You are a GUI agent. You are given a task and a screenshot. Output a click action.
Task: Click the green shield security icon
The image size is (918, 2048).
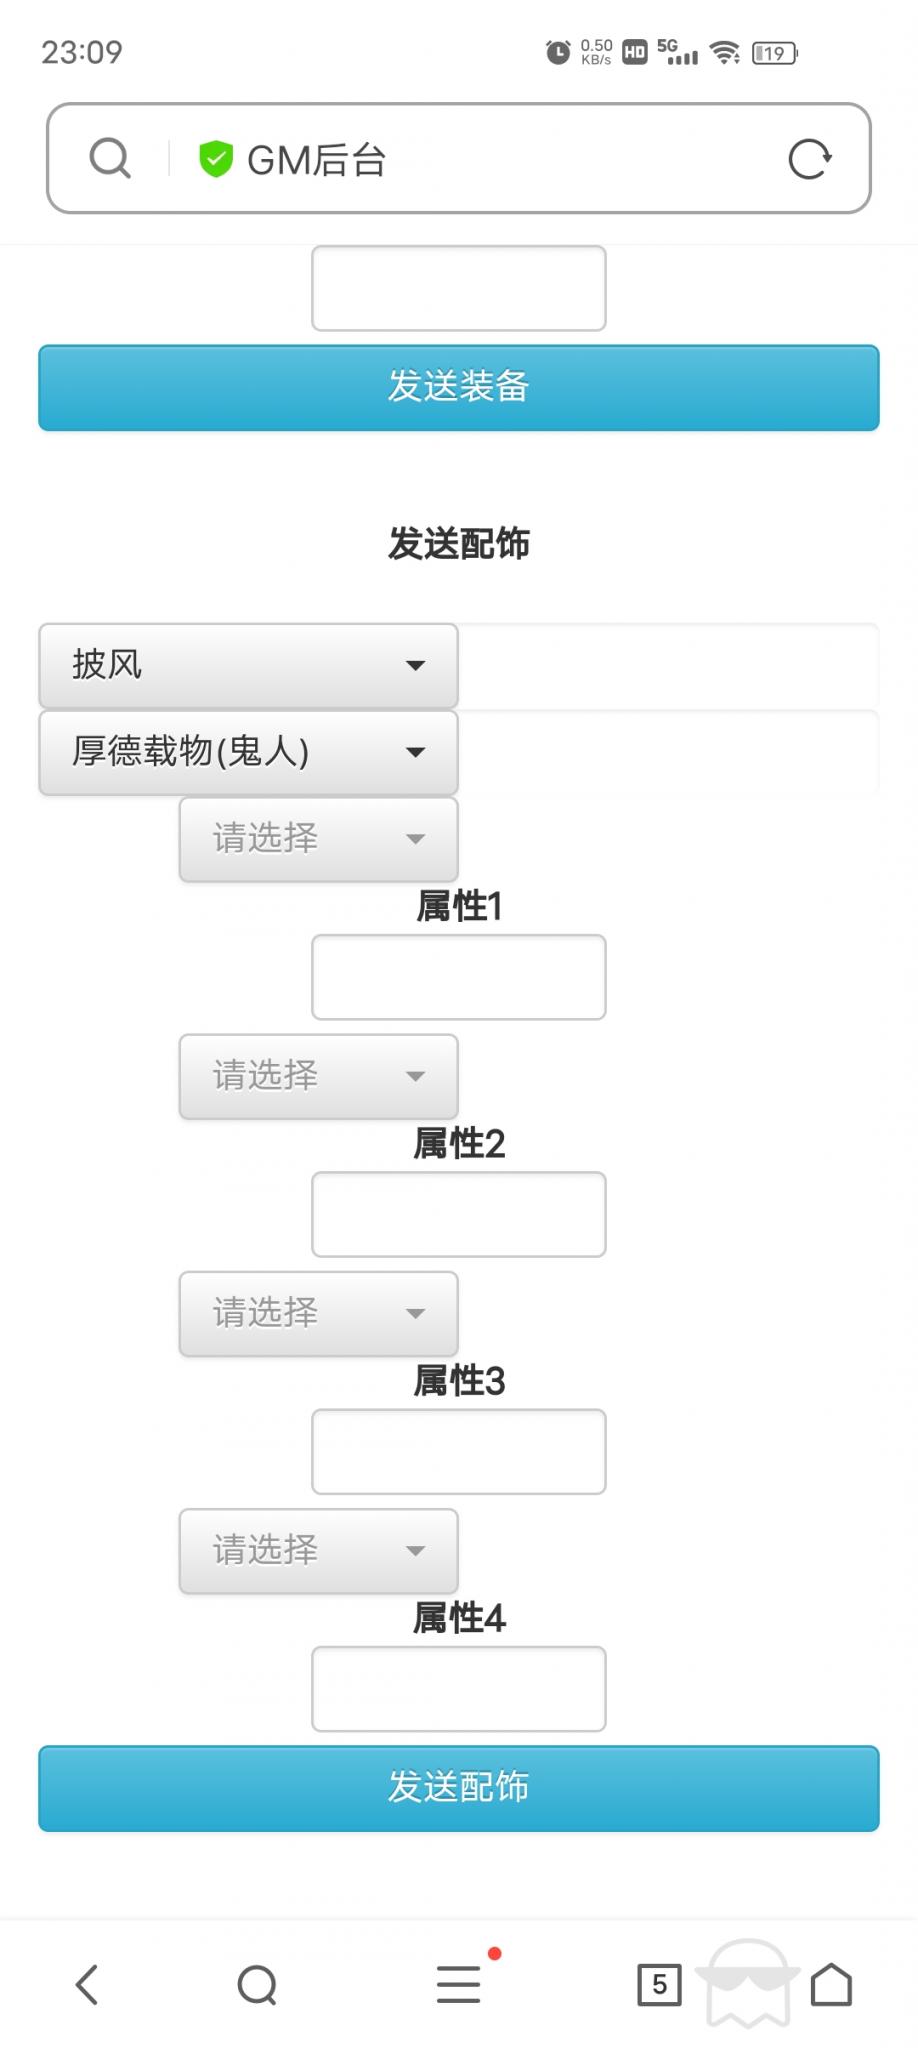(x=216, y=157)
